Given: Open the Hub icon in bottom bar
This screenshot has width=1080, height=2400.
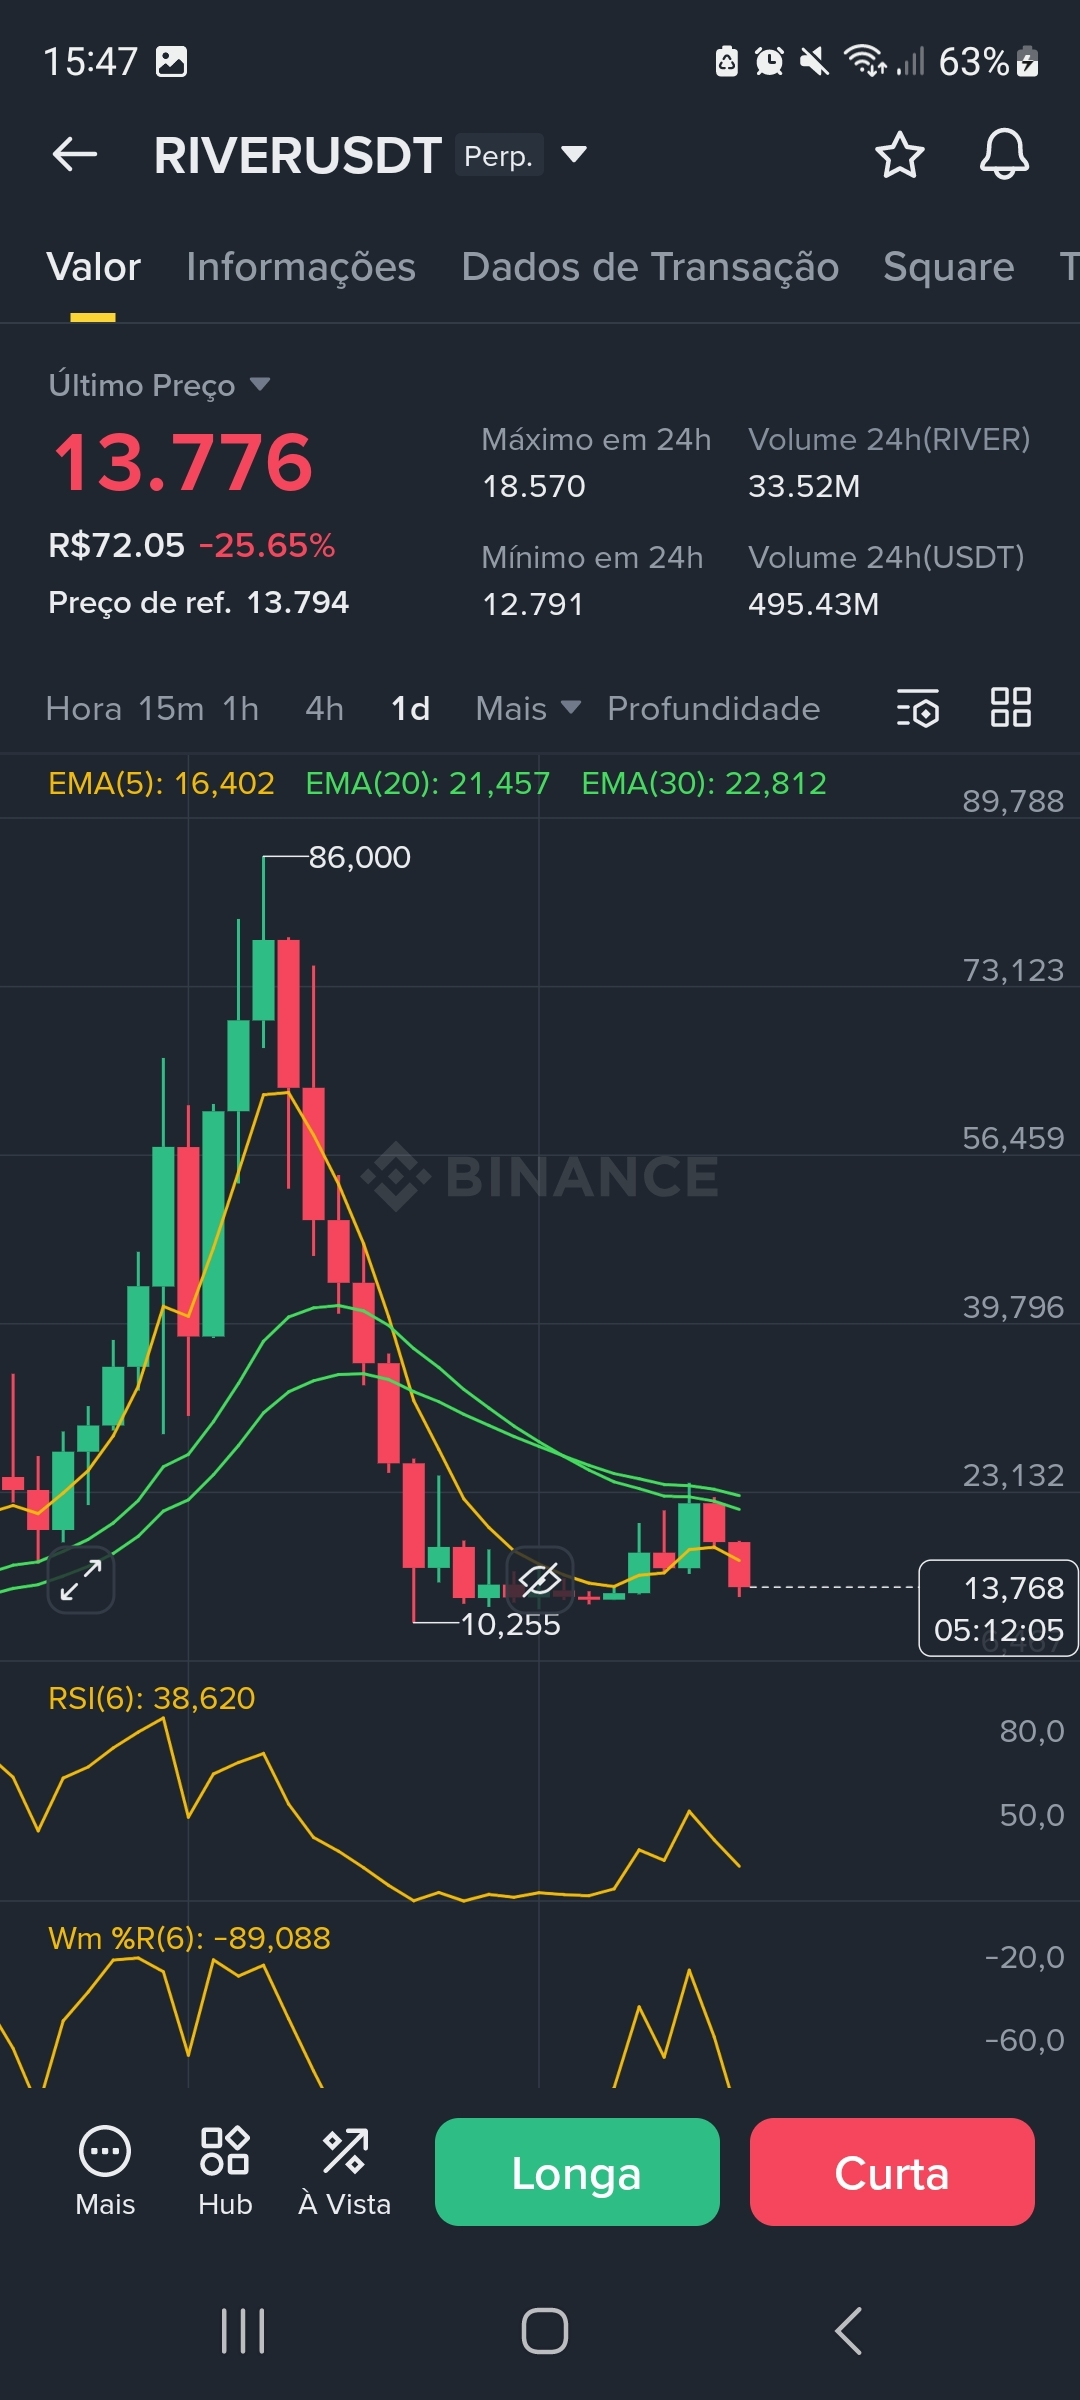Looking at the screenshot, I should pyautogui.click(x=225, y=2171).
